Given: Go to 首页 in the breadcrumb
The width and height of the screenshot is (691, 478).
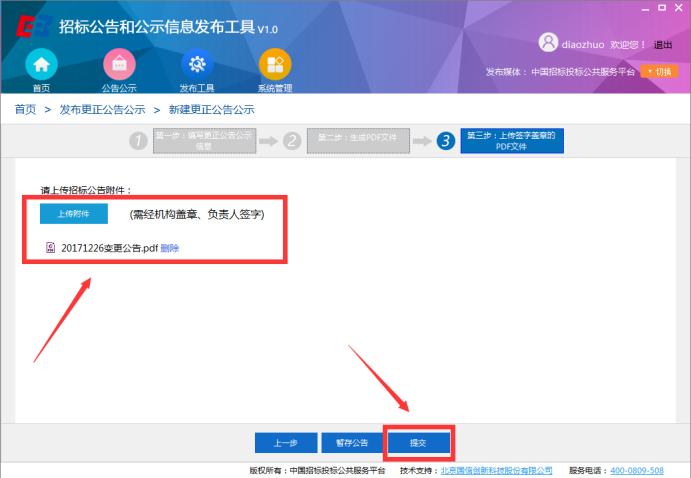Looking at the screenshot, I should click(25, 109).
